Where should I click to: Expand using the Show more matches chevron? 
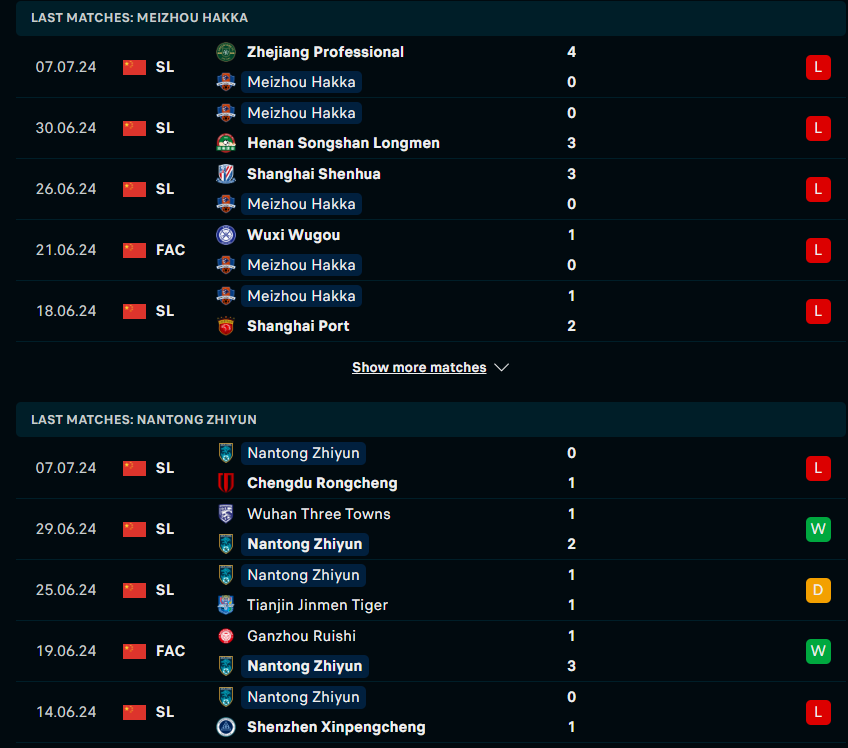coord(501,368)
